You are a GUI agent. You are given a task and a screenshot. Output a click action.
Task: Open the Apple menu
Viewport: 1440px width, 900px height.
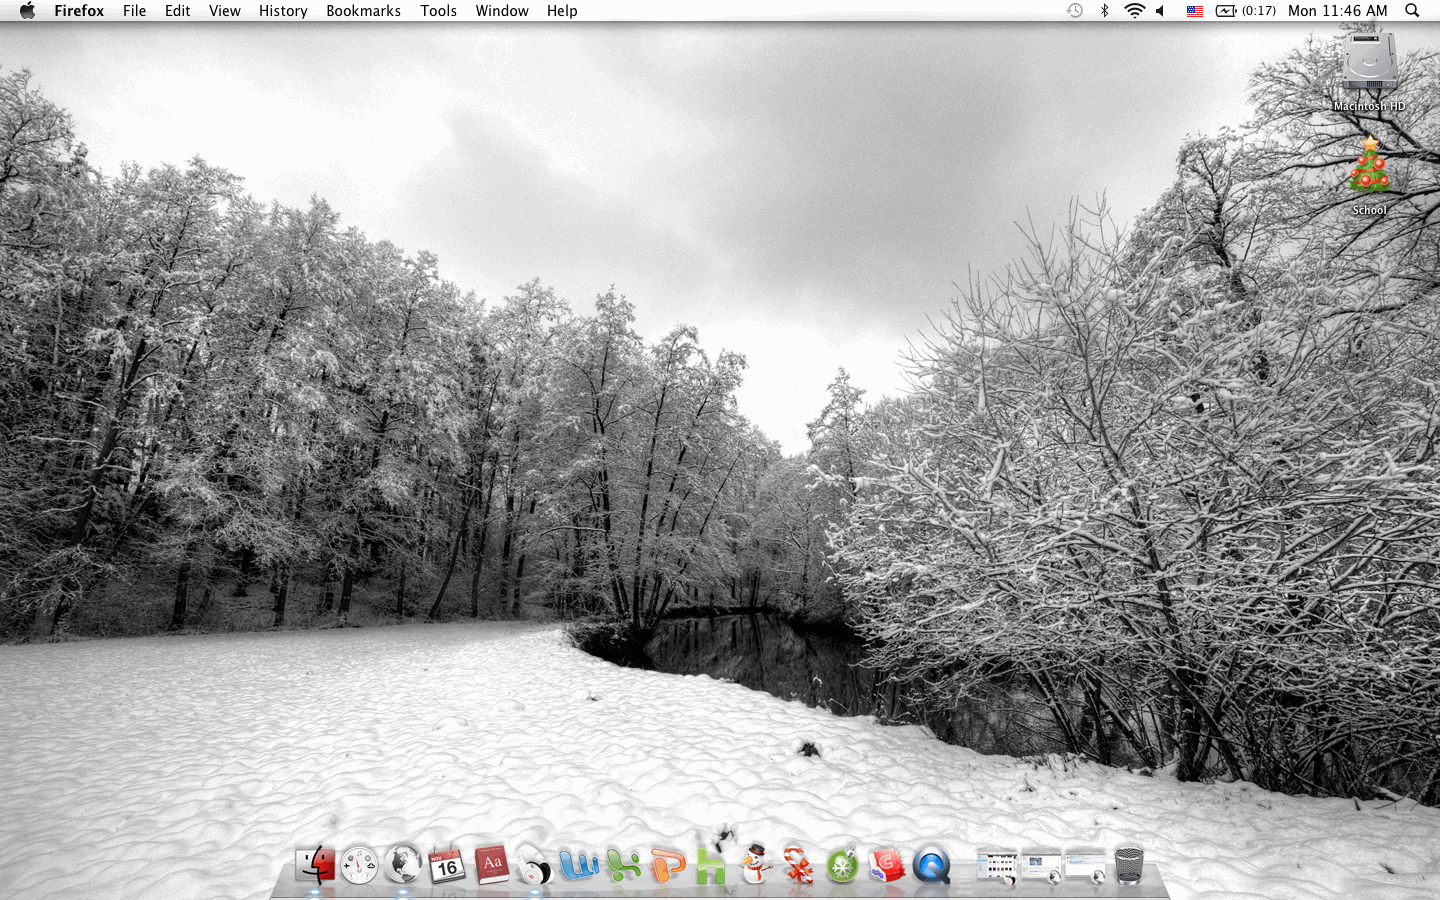(27, 11)
